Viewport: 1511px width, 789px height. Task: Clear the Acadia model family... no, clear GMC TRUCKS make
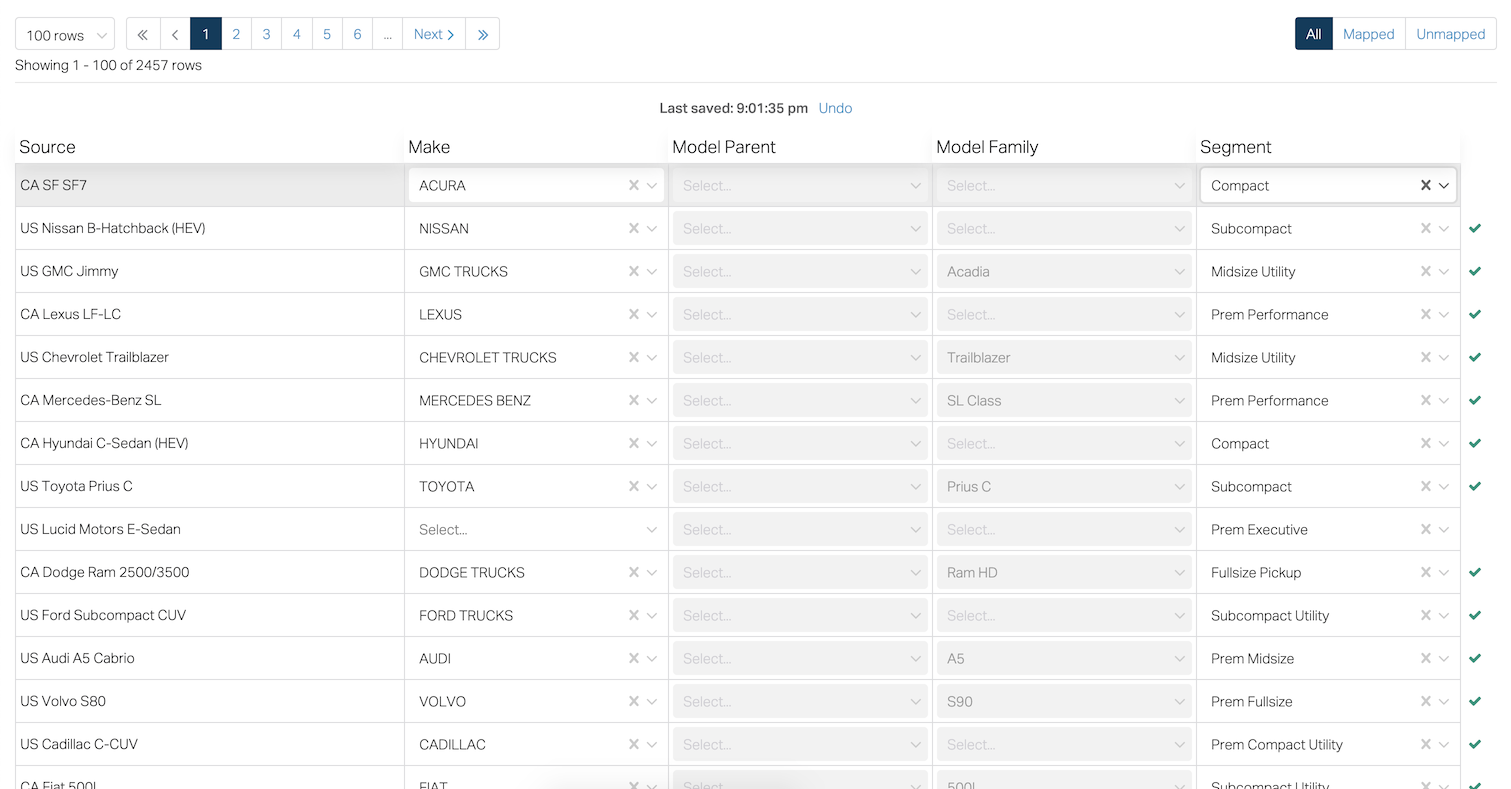(x=633, y=271)
